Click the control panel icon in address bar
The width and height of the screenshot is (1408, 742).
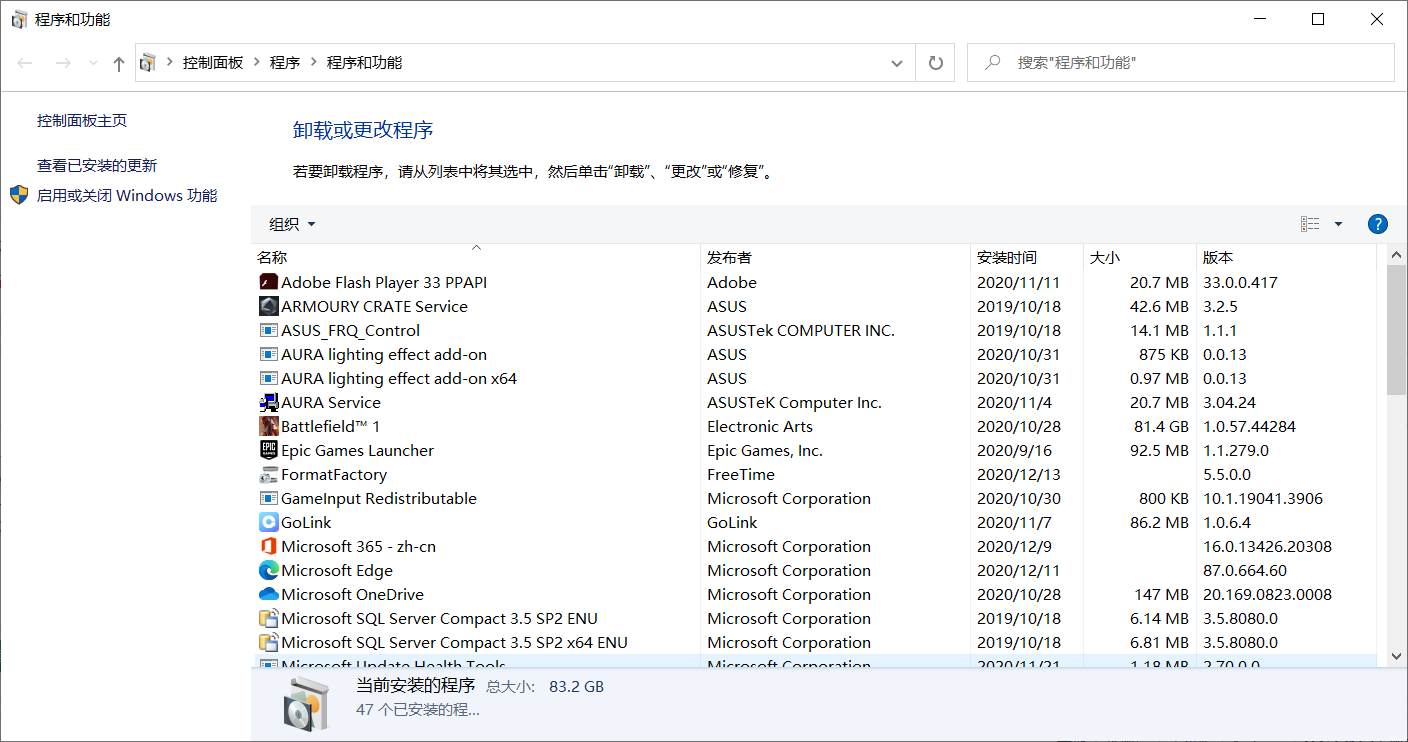(148, 63)
